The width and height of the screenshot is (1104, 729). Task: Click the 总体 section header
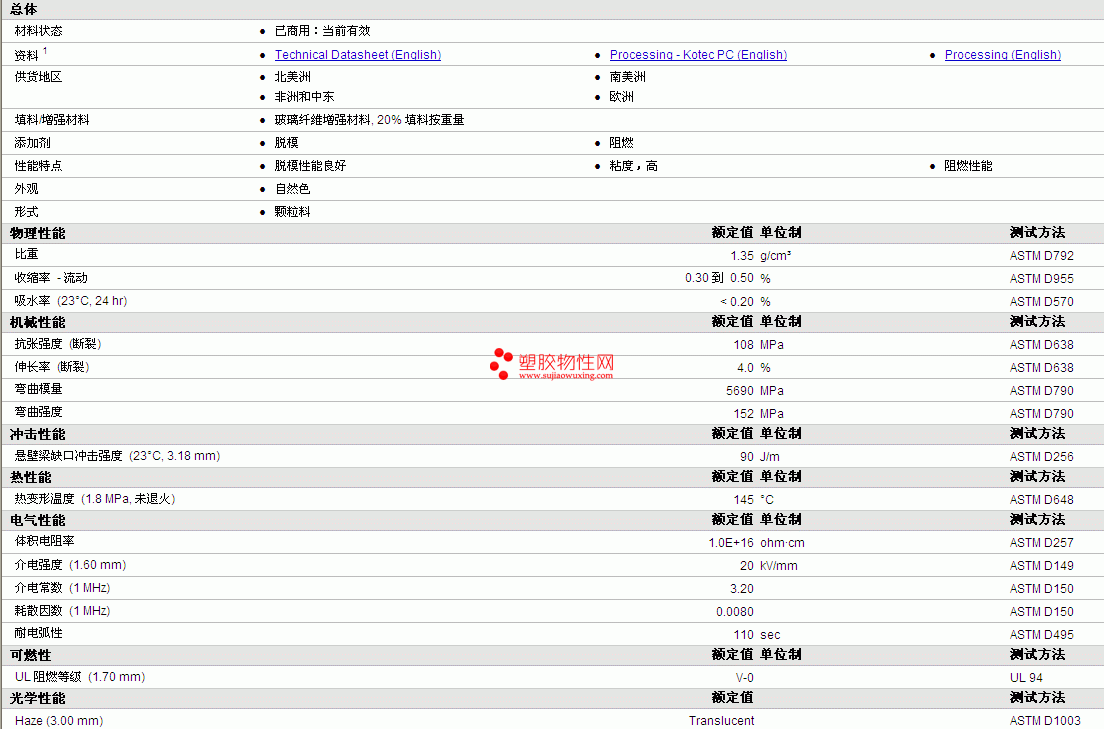coord(23,9)
